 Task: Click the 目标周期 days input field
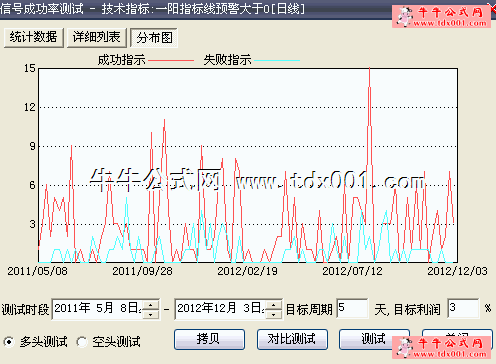(x=352, y=308)
